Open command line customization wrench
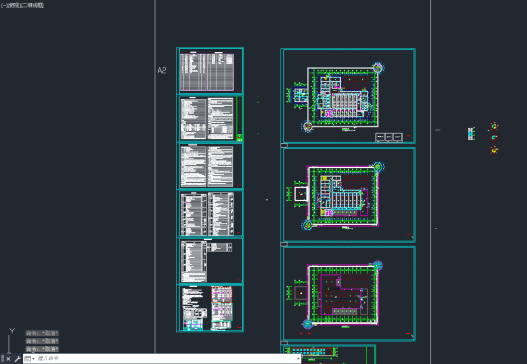The image size is (527, 364). click(x=17, y=359)
